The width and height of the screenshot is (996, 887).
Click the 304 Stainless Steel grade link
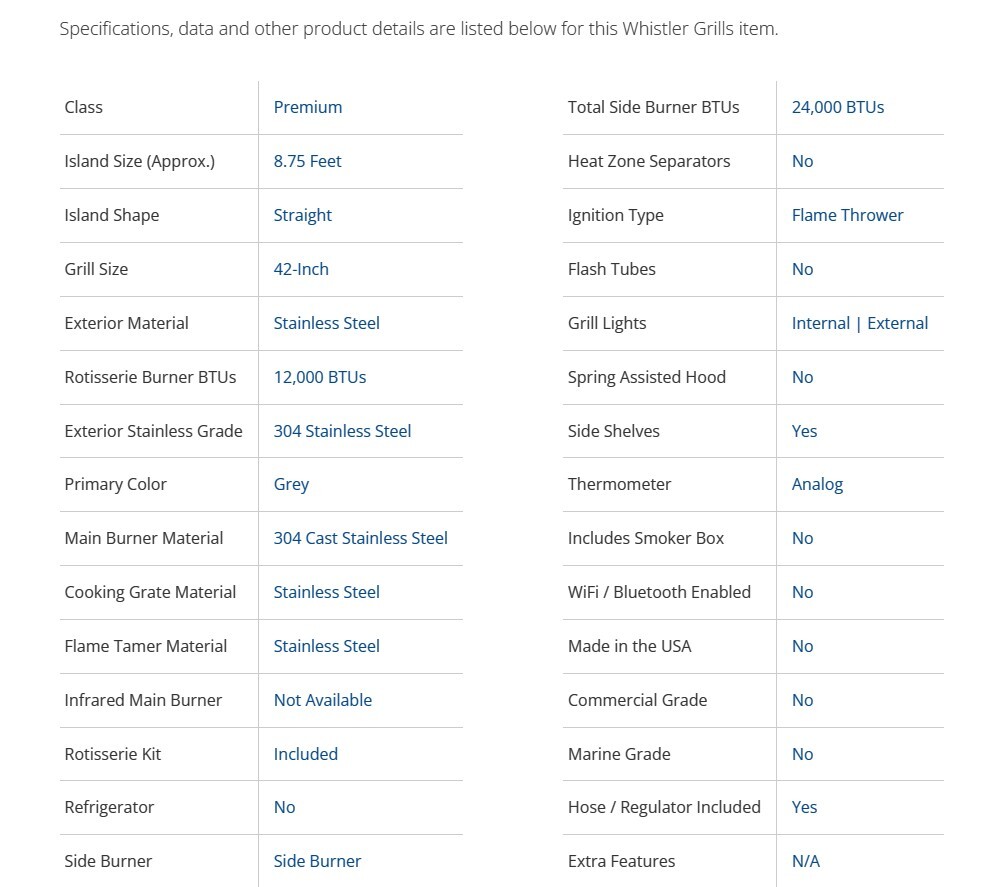click(342, 431)
